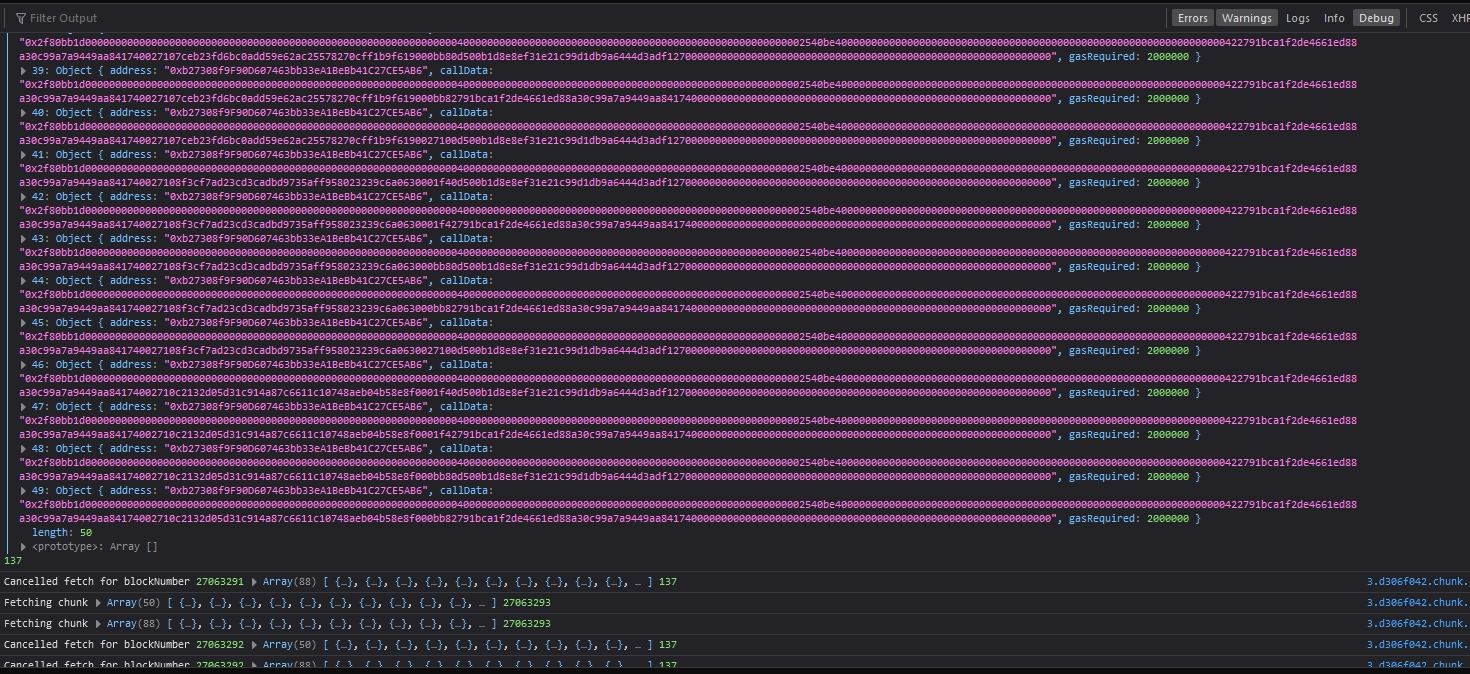
Task: Click 137 at end of Cancelled fetch 27063291 row
Action: tap(668, 582)
